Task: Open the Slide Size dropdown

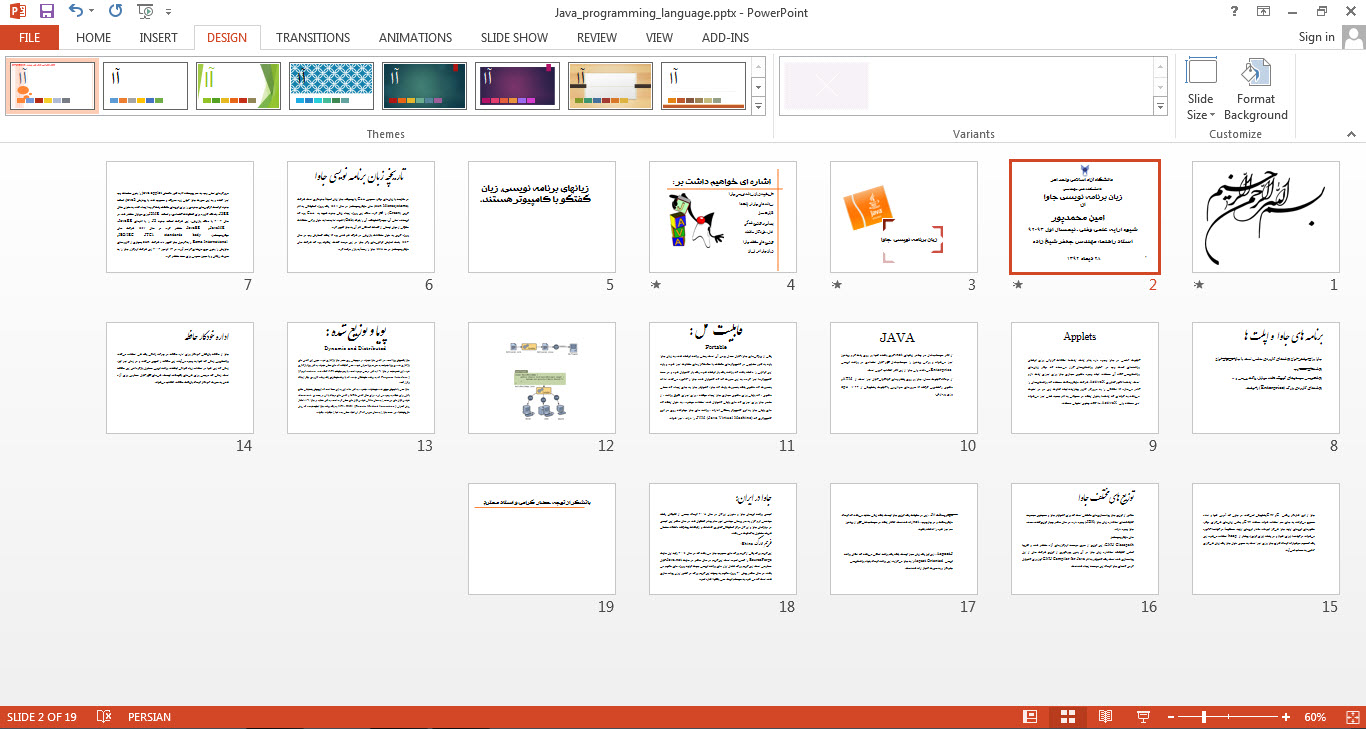Action: coord(1200,90)
